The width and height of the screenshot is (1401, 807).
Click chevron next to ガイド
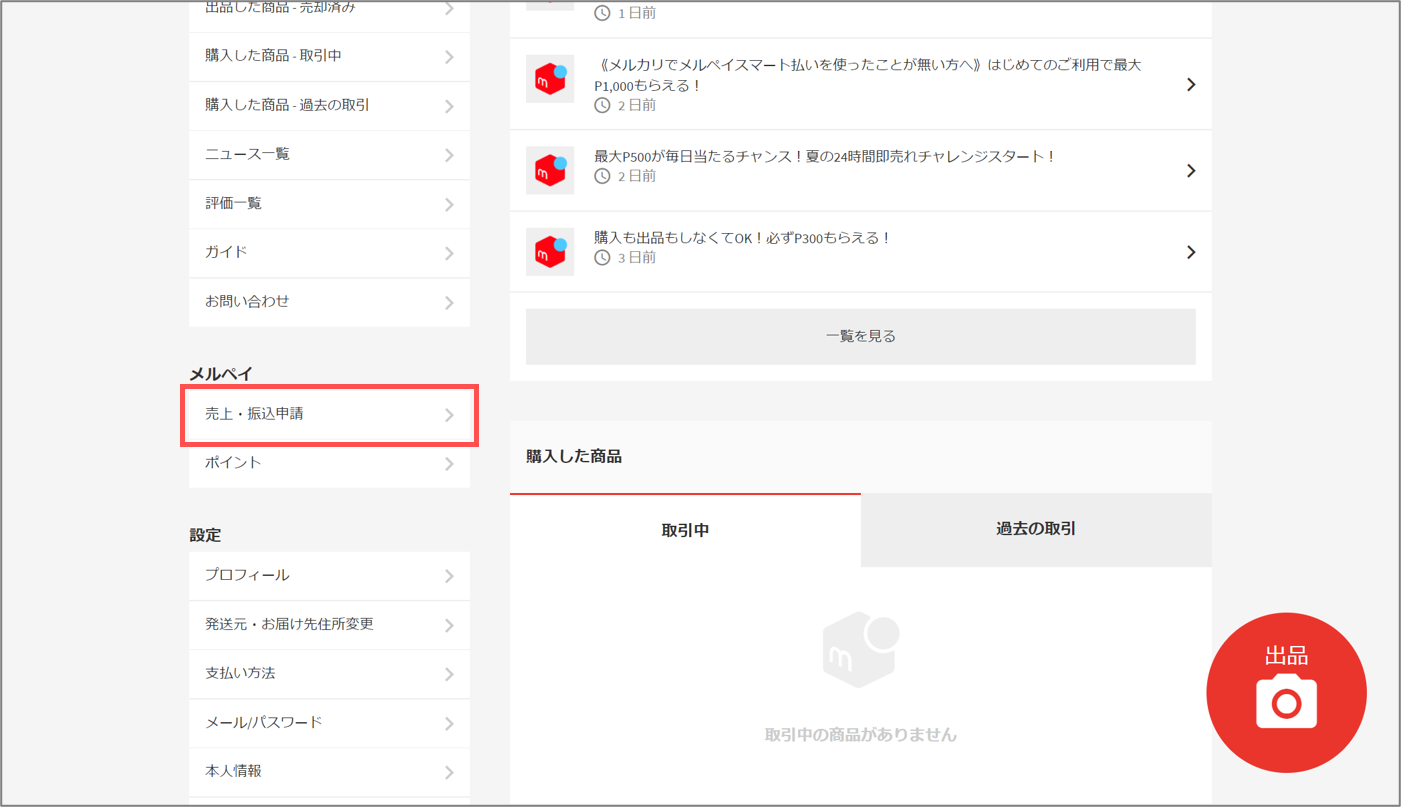pyautogui.click(x=449, y=253)
